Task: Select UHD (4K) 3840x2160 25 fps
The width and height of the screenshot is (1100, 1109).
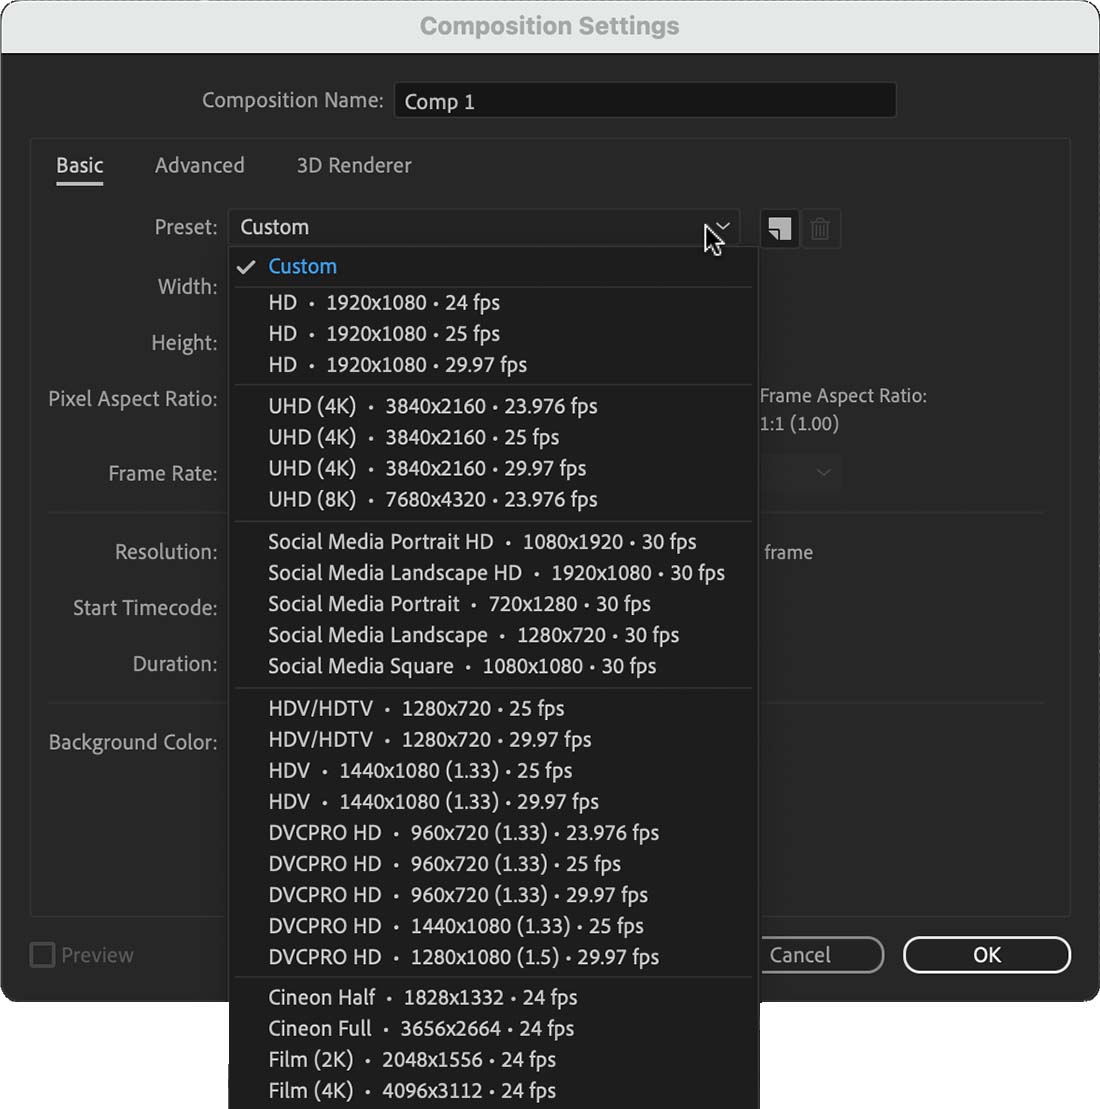Action: (493, 437)
